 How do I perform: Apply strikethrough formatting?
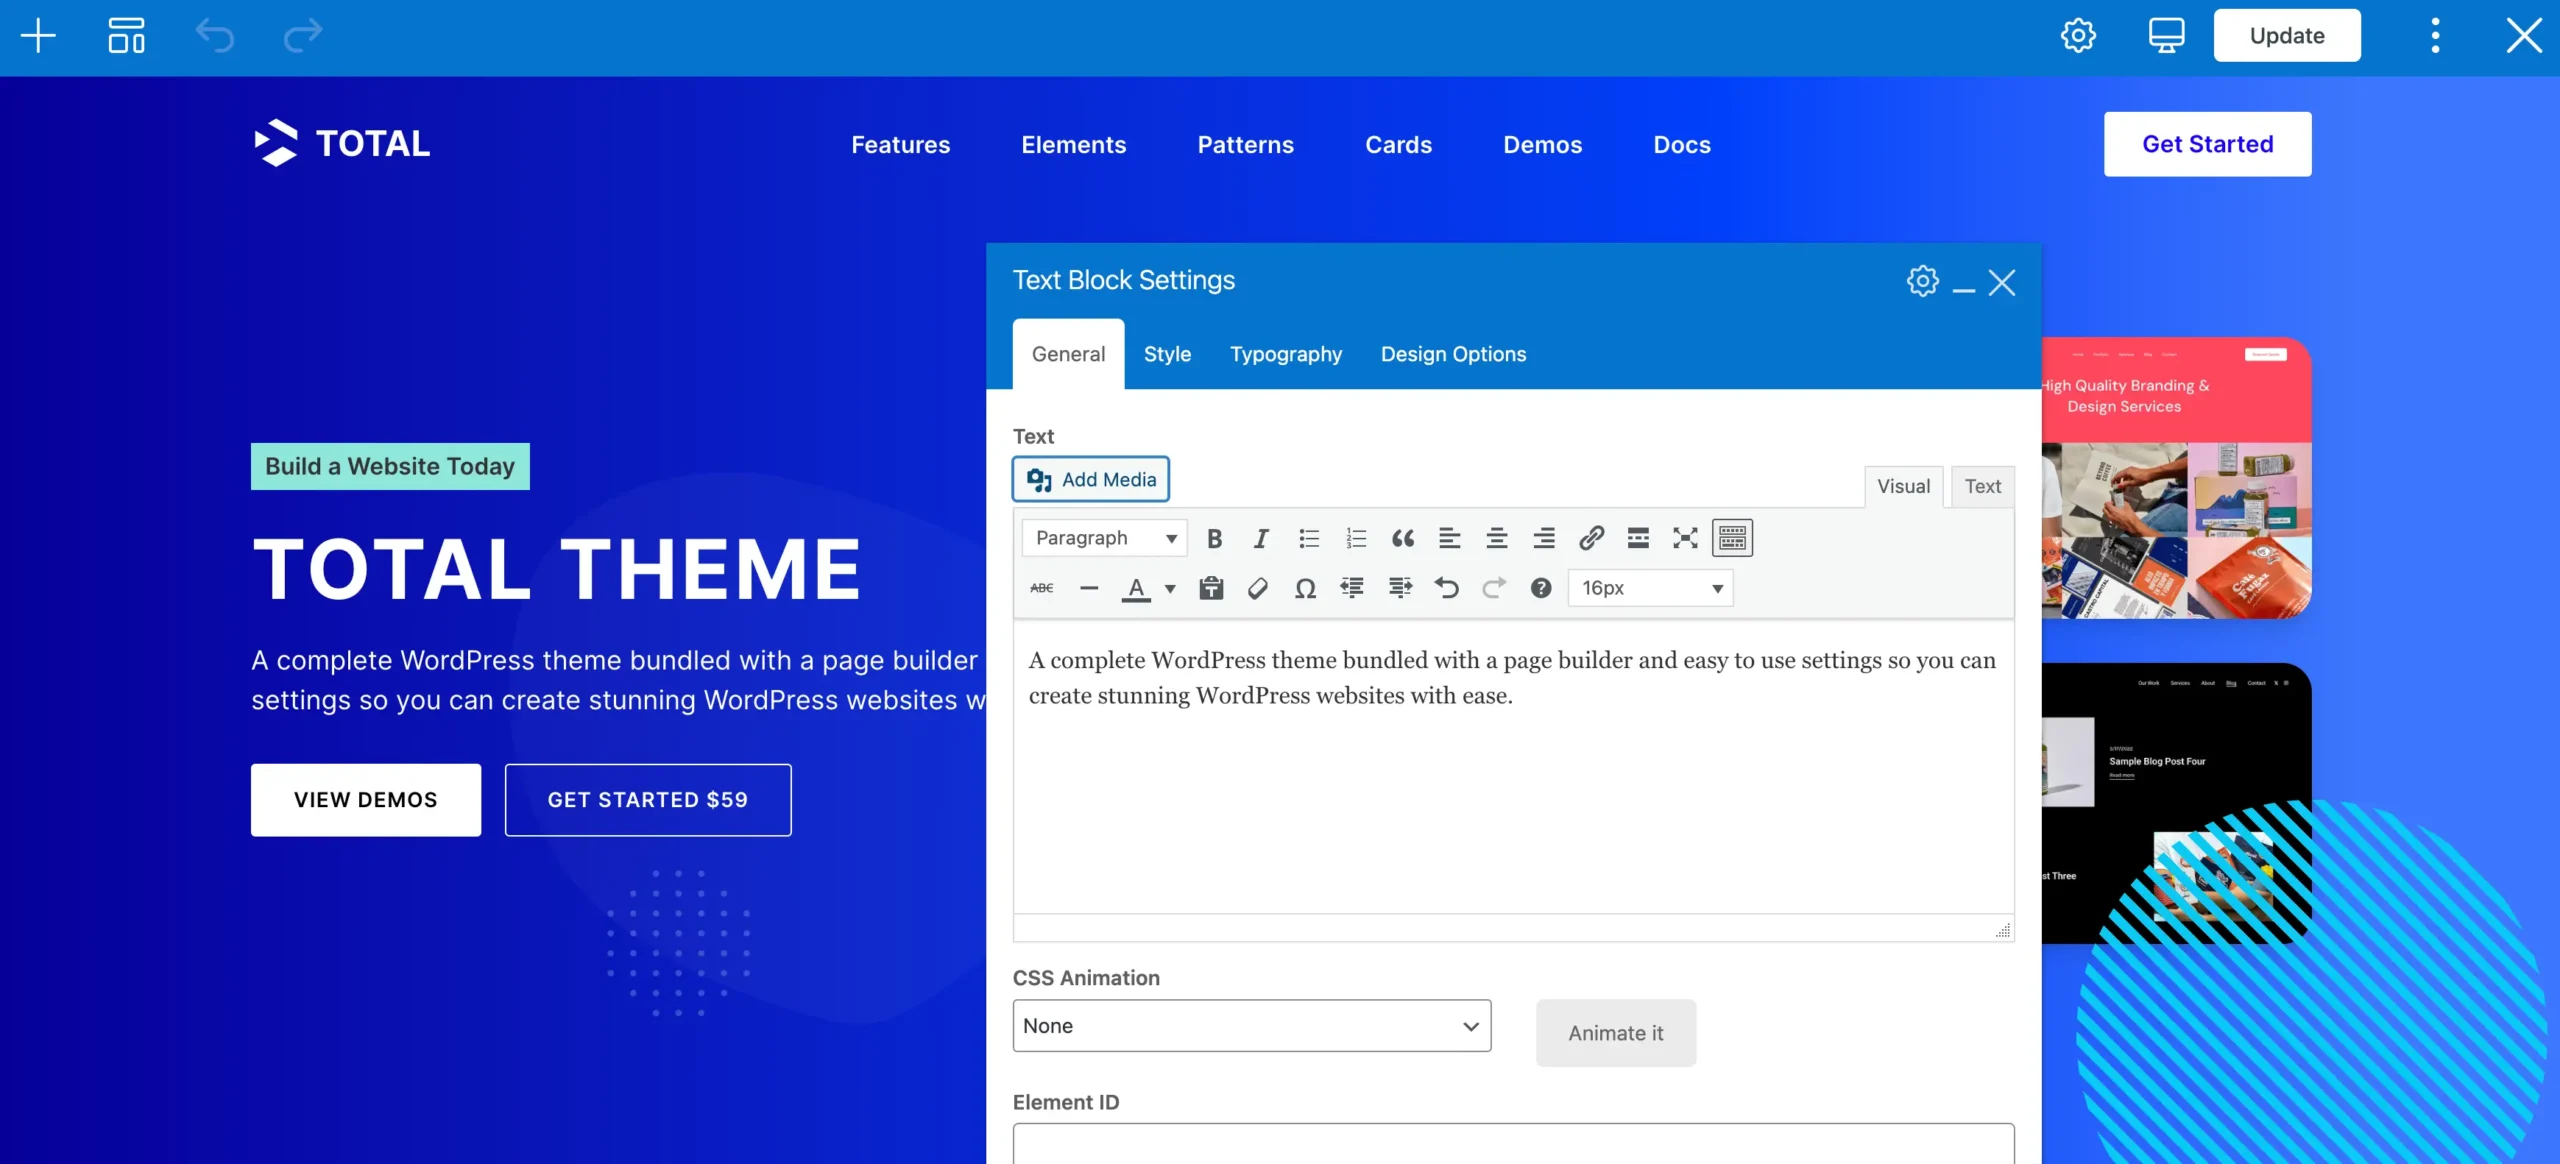1042,589
